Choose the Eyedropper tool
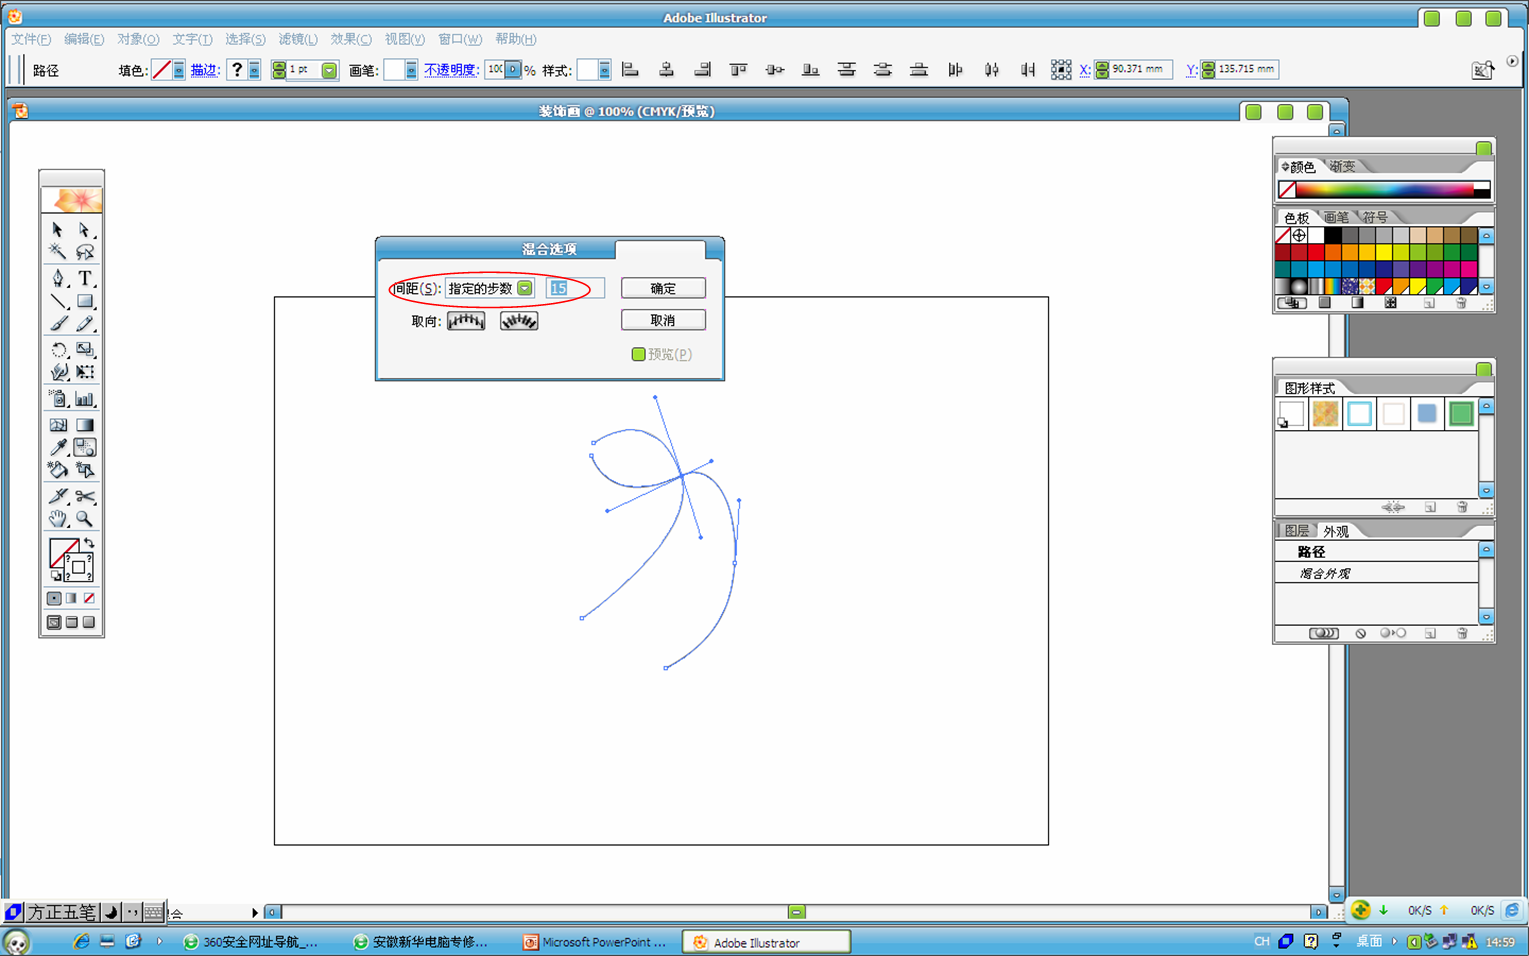The width and height of the screenshot is (1529, 956). (58, 447)
